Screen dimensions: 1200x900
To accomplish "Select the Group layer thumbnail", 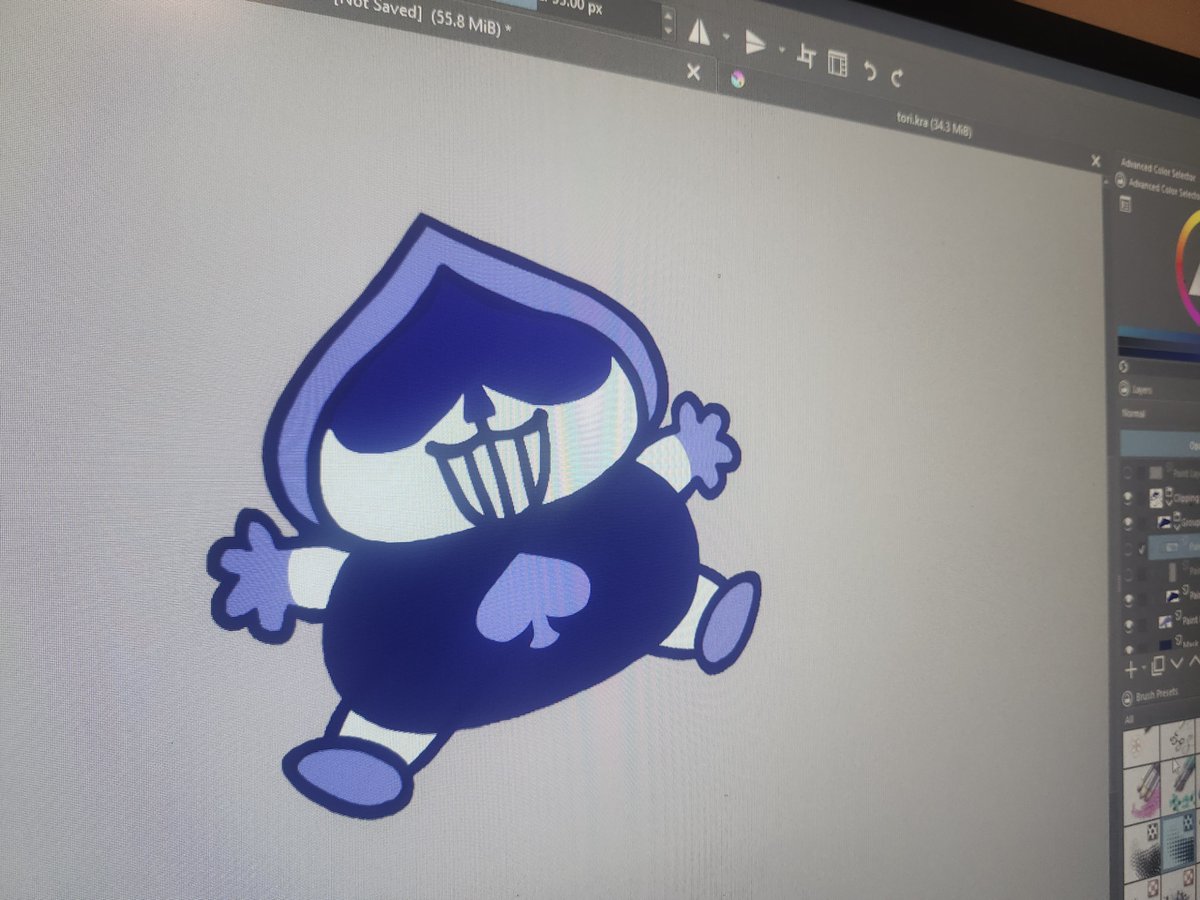I will point(1164,523).
